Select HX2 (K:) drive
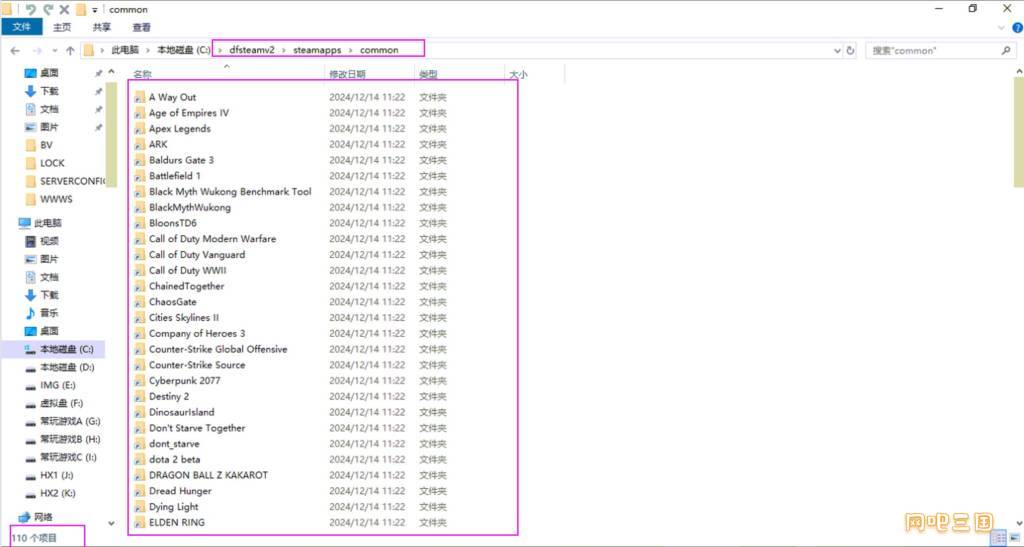Viewport: 1024px width, 547px height. click(57, 493)
